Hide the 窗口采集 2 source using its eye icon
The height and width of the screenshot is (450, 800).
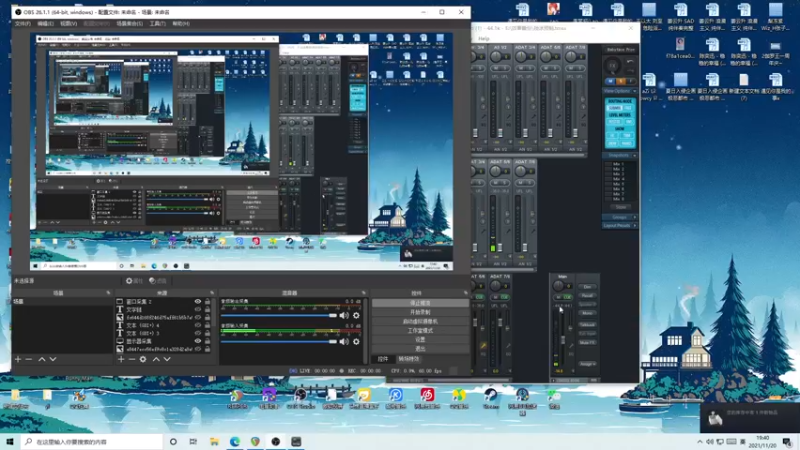point(198,301)
